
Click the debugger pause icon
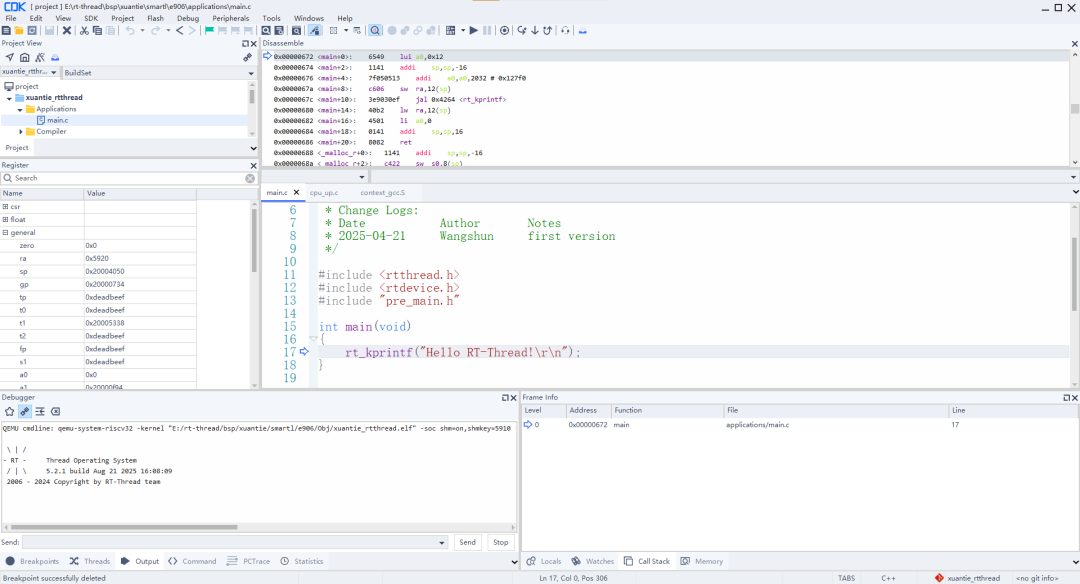487,31
